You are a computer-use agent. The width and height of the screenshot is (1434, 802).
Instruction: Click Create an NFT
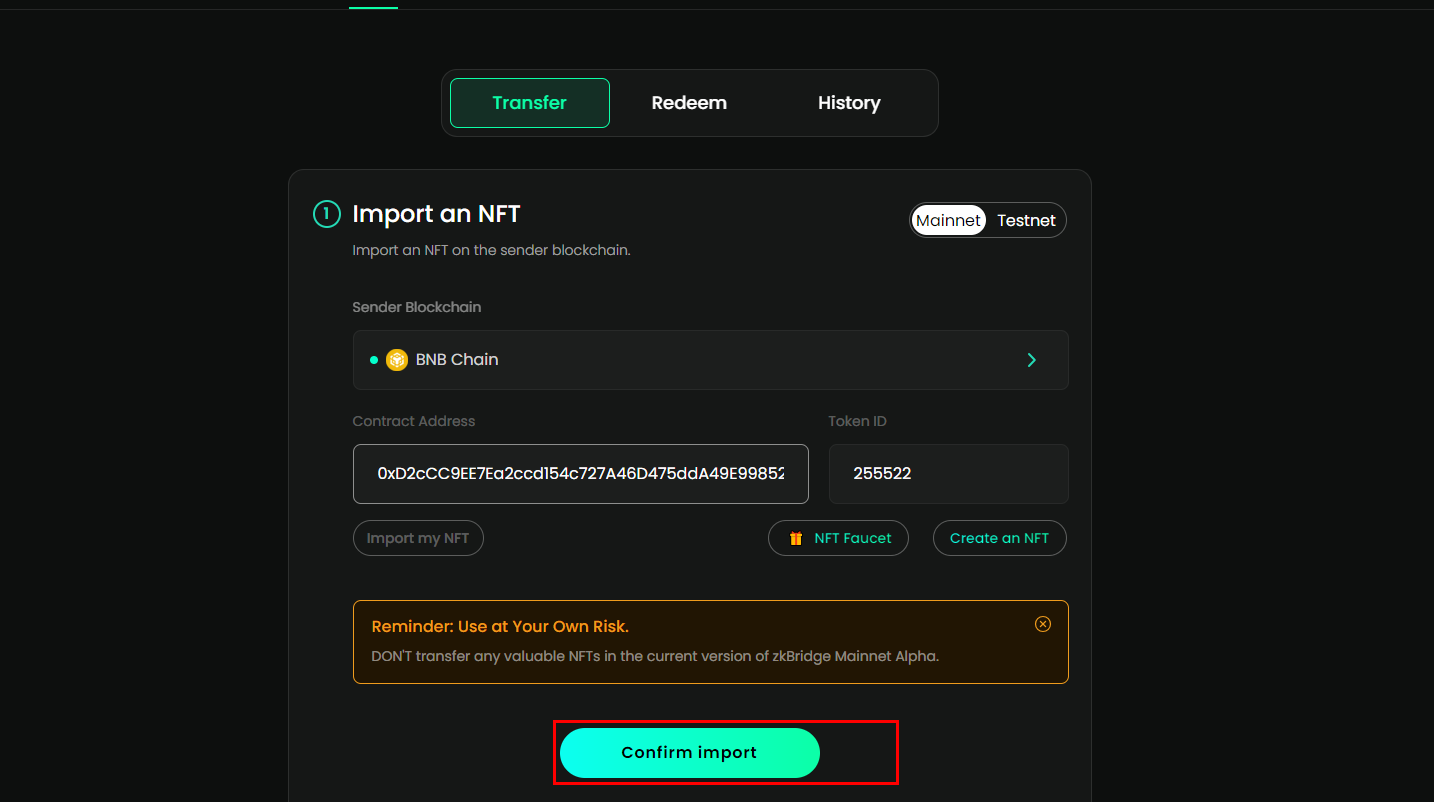pos(999,538)
